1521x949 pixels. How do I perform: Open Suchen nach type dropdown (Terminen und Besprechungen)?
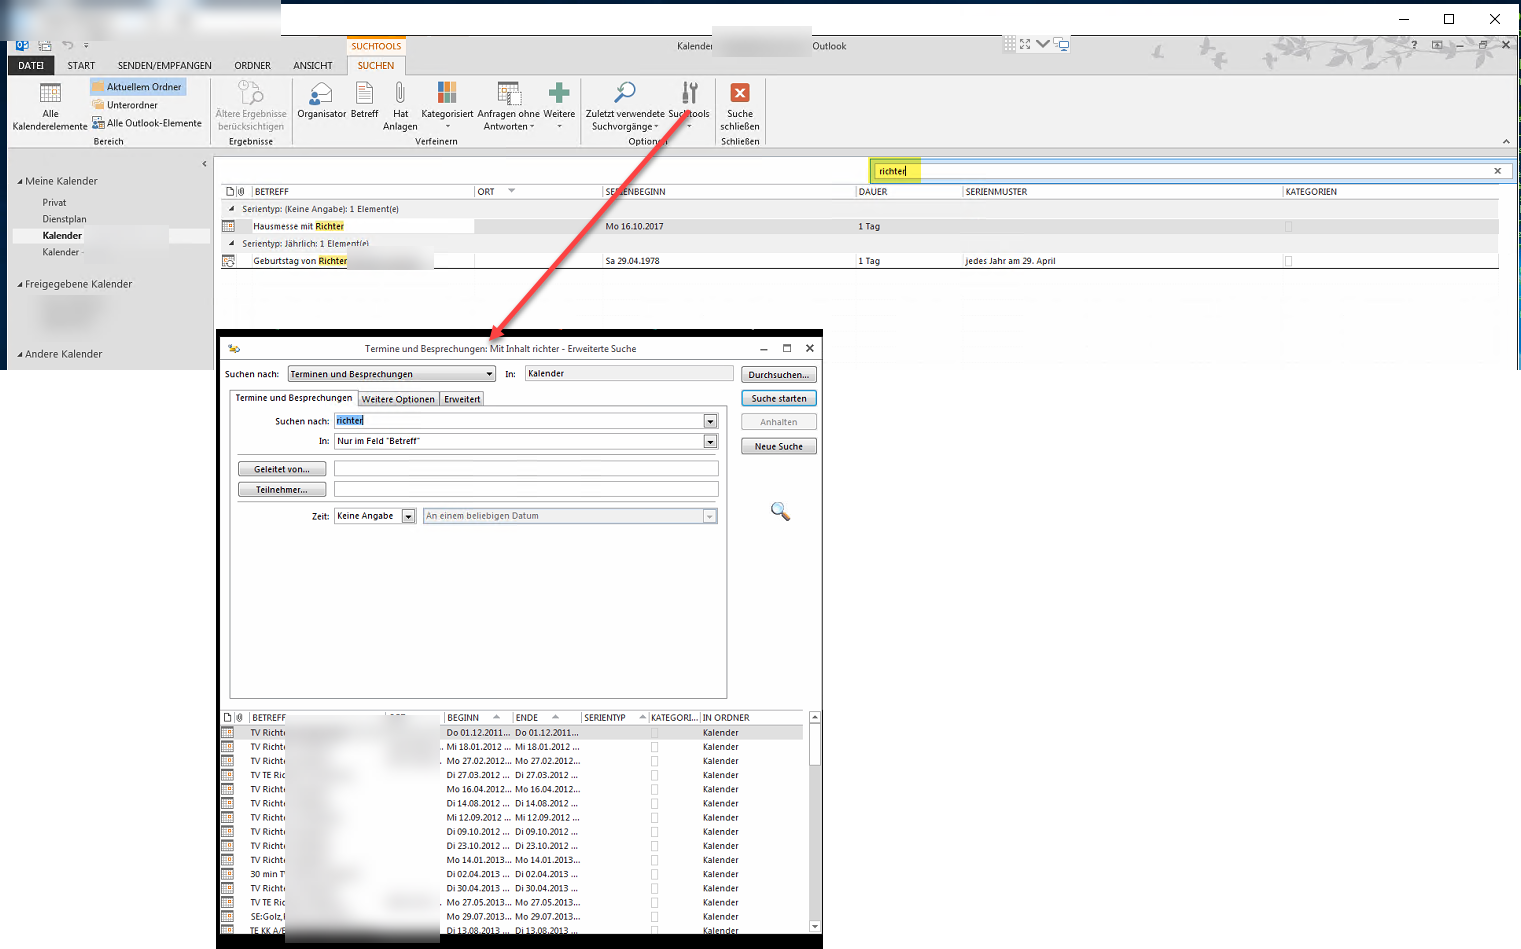pyautogui.click(x=392, y=374)
